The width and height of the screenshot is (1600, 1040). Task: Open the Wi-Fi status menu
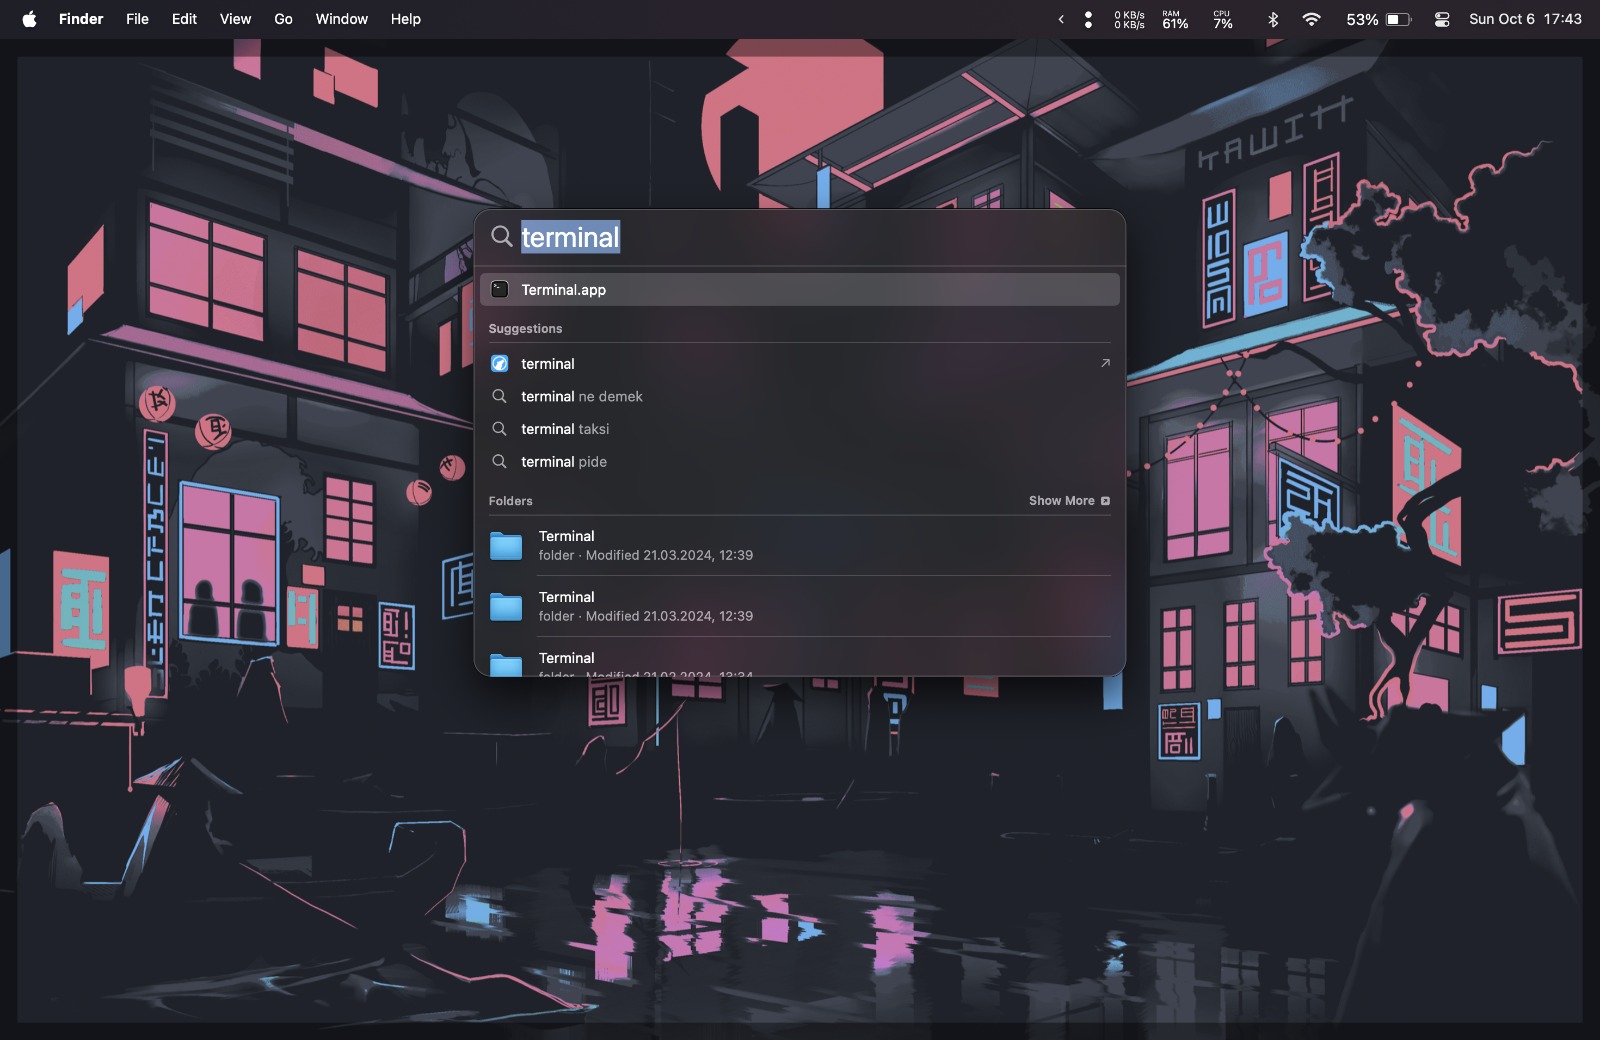click(x=1311, y=19)
